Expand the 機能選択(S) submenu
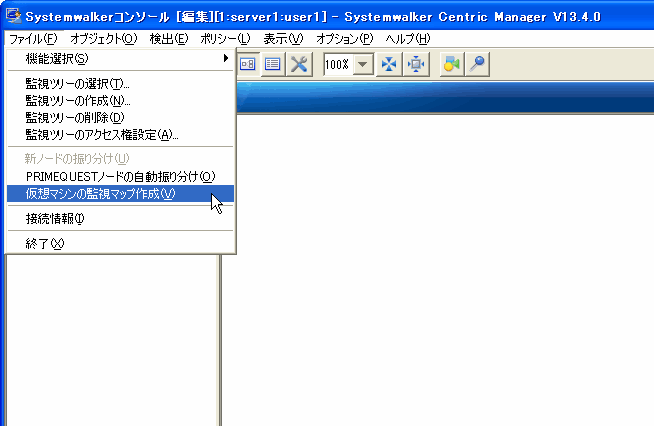 pos(121,59)
